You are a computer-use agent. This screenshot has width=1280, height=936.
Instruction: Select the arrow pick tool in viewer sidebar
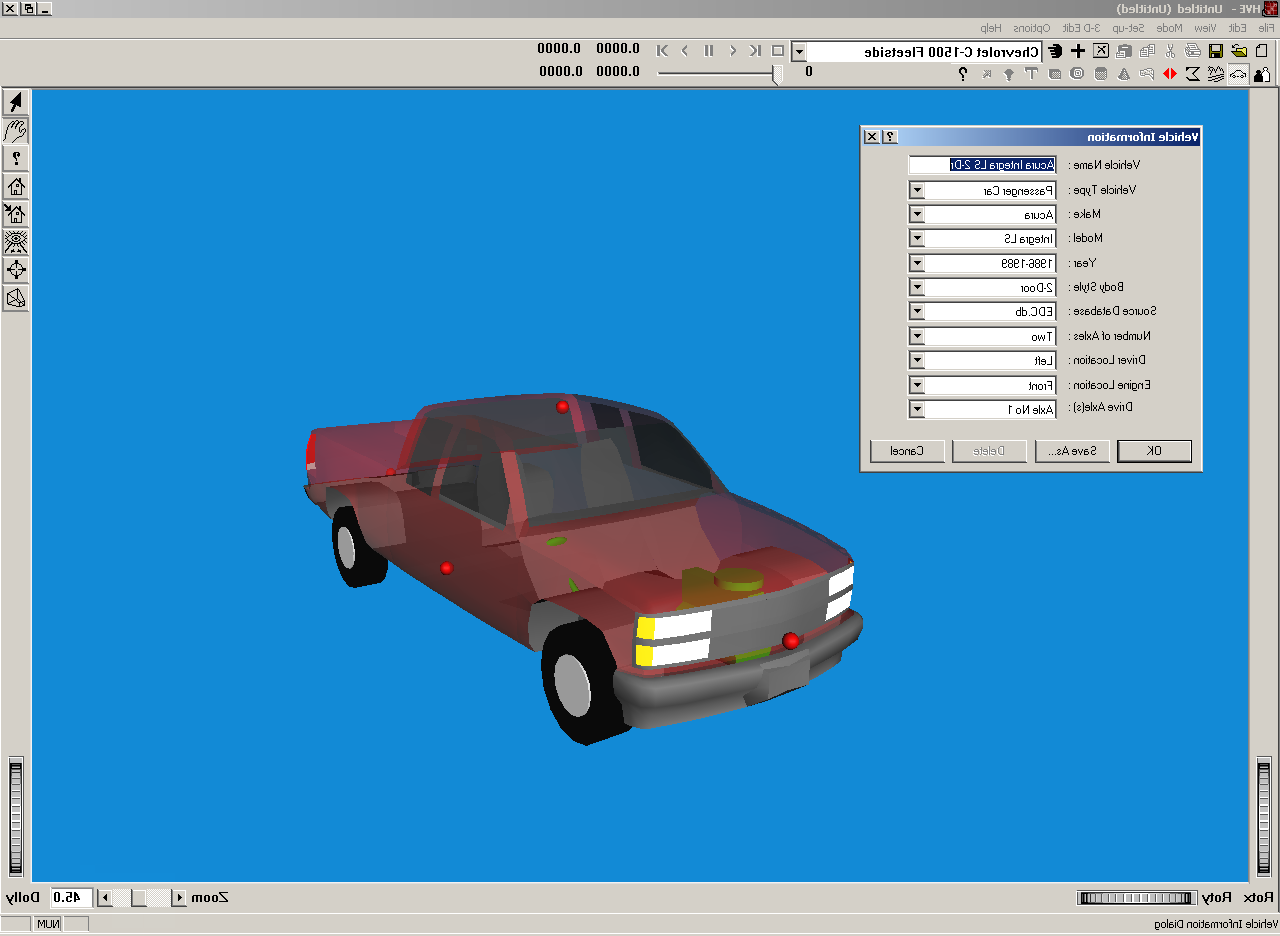point(16,102)
